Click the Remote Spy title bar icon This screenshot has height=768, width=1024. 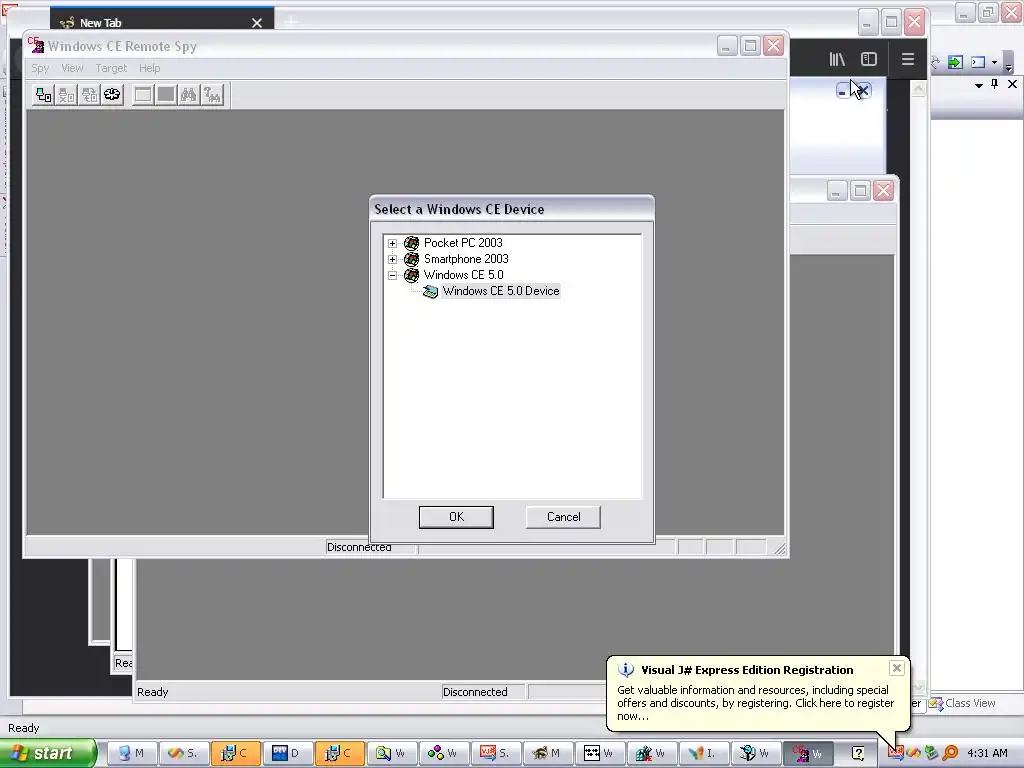pyautogui.click(x=36, y=45)
